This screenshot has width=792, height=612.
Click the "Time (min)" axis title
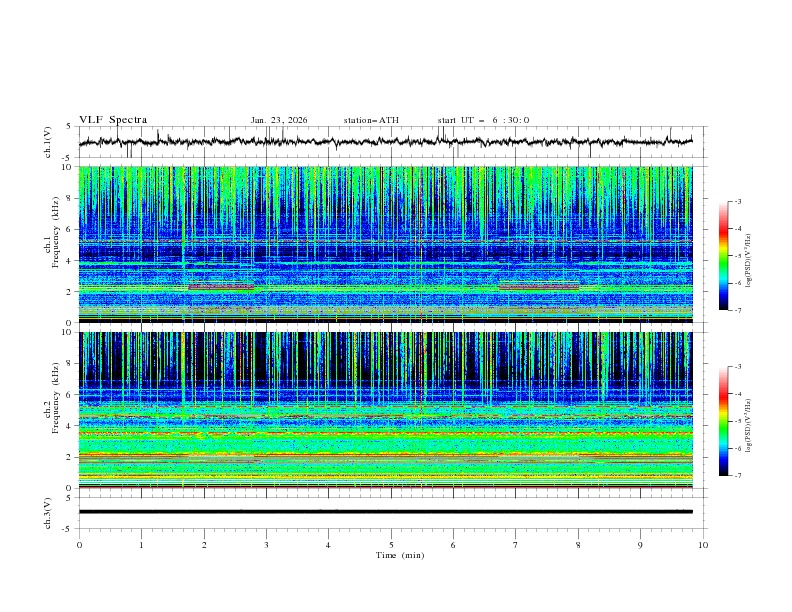click(x=400, y=555)
